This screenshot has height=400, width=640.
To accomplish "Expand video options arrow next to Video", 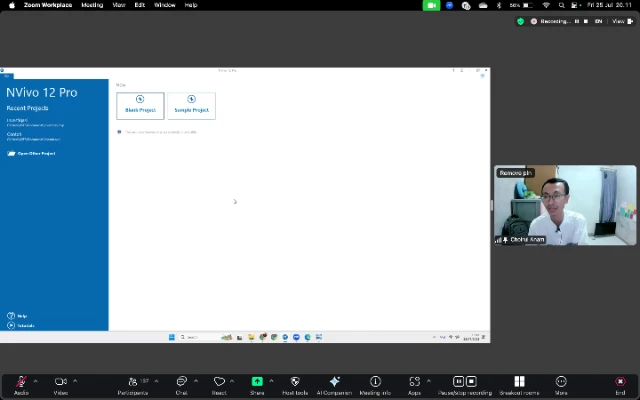I will click(75, 381).
